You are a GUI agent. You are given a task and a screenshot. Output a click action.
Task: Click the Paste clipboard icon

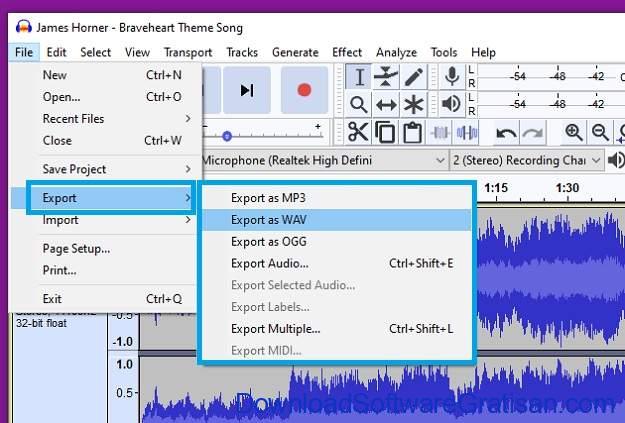(412, 132)
